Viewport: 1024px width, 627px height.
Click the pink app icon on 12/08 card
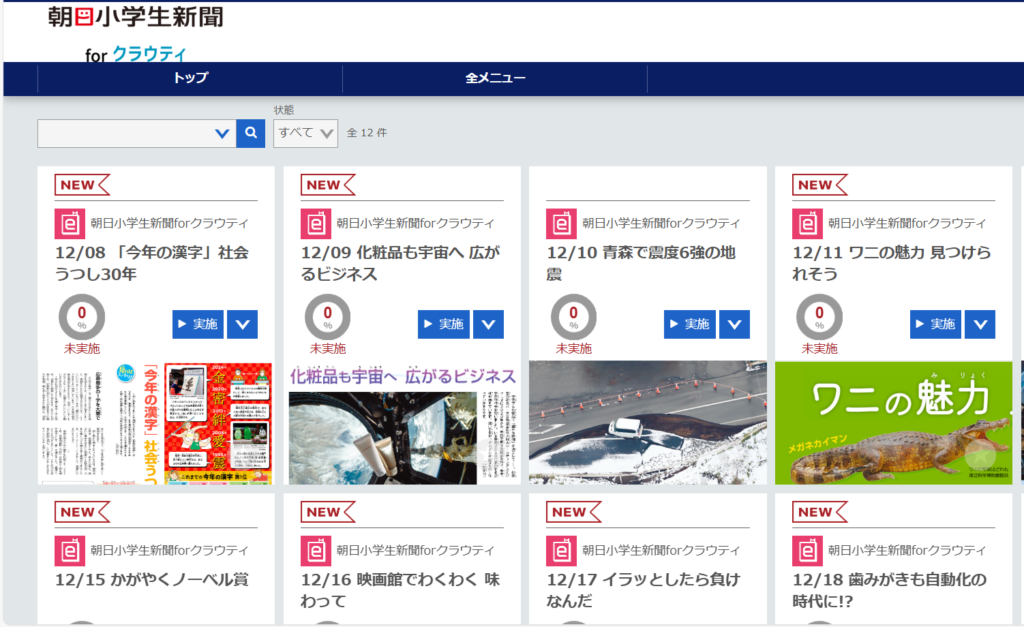point(69,223)
